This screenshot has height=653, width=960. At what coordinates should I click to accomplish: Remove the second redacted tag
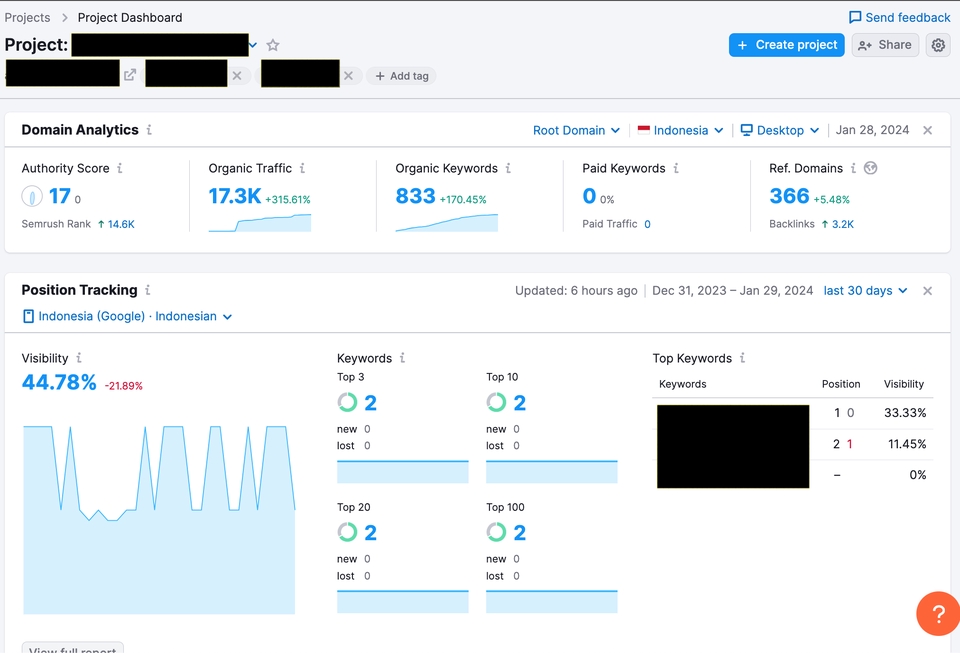[348, 76]
